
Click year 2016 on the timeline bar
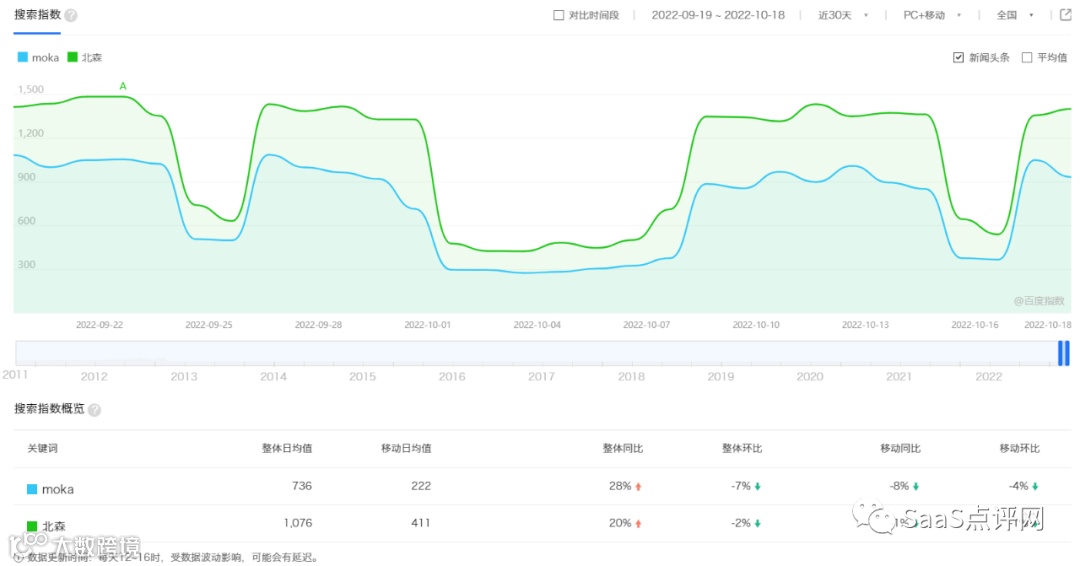pyautogui.click(x=452, y=377)
